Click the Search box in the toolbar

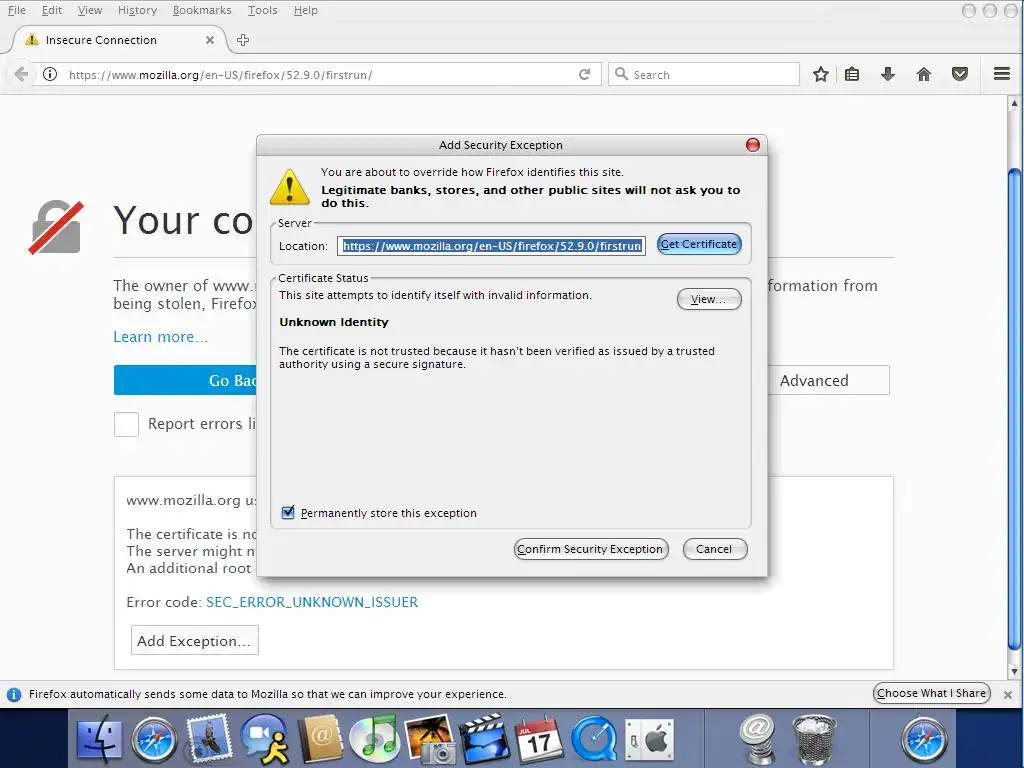click(704, 74)
